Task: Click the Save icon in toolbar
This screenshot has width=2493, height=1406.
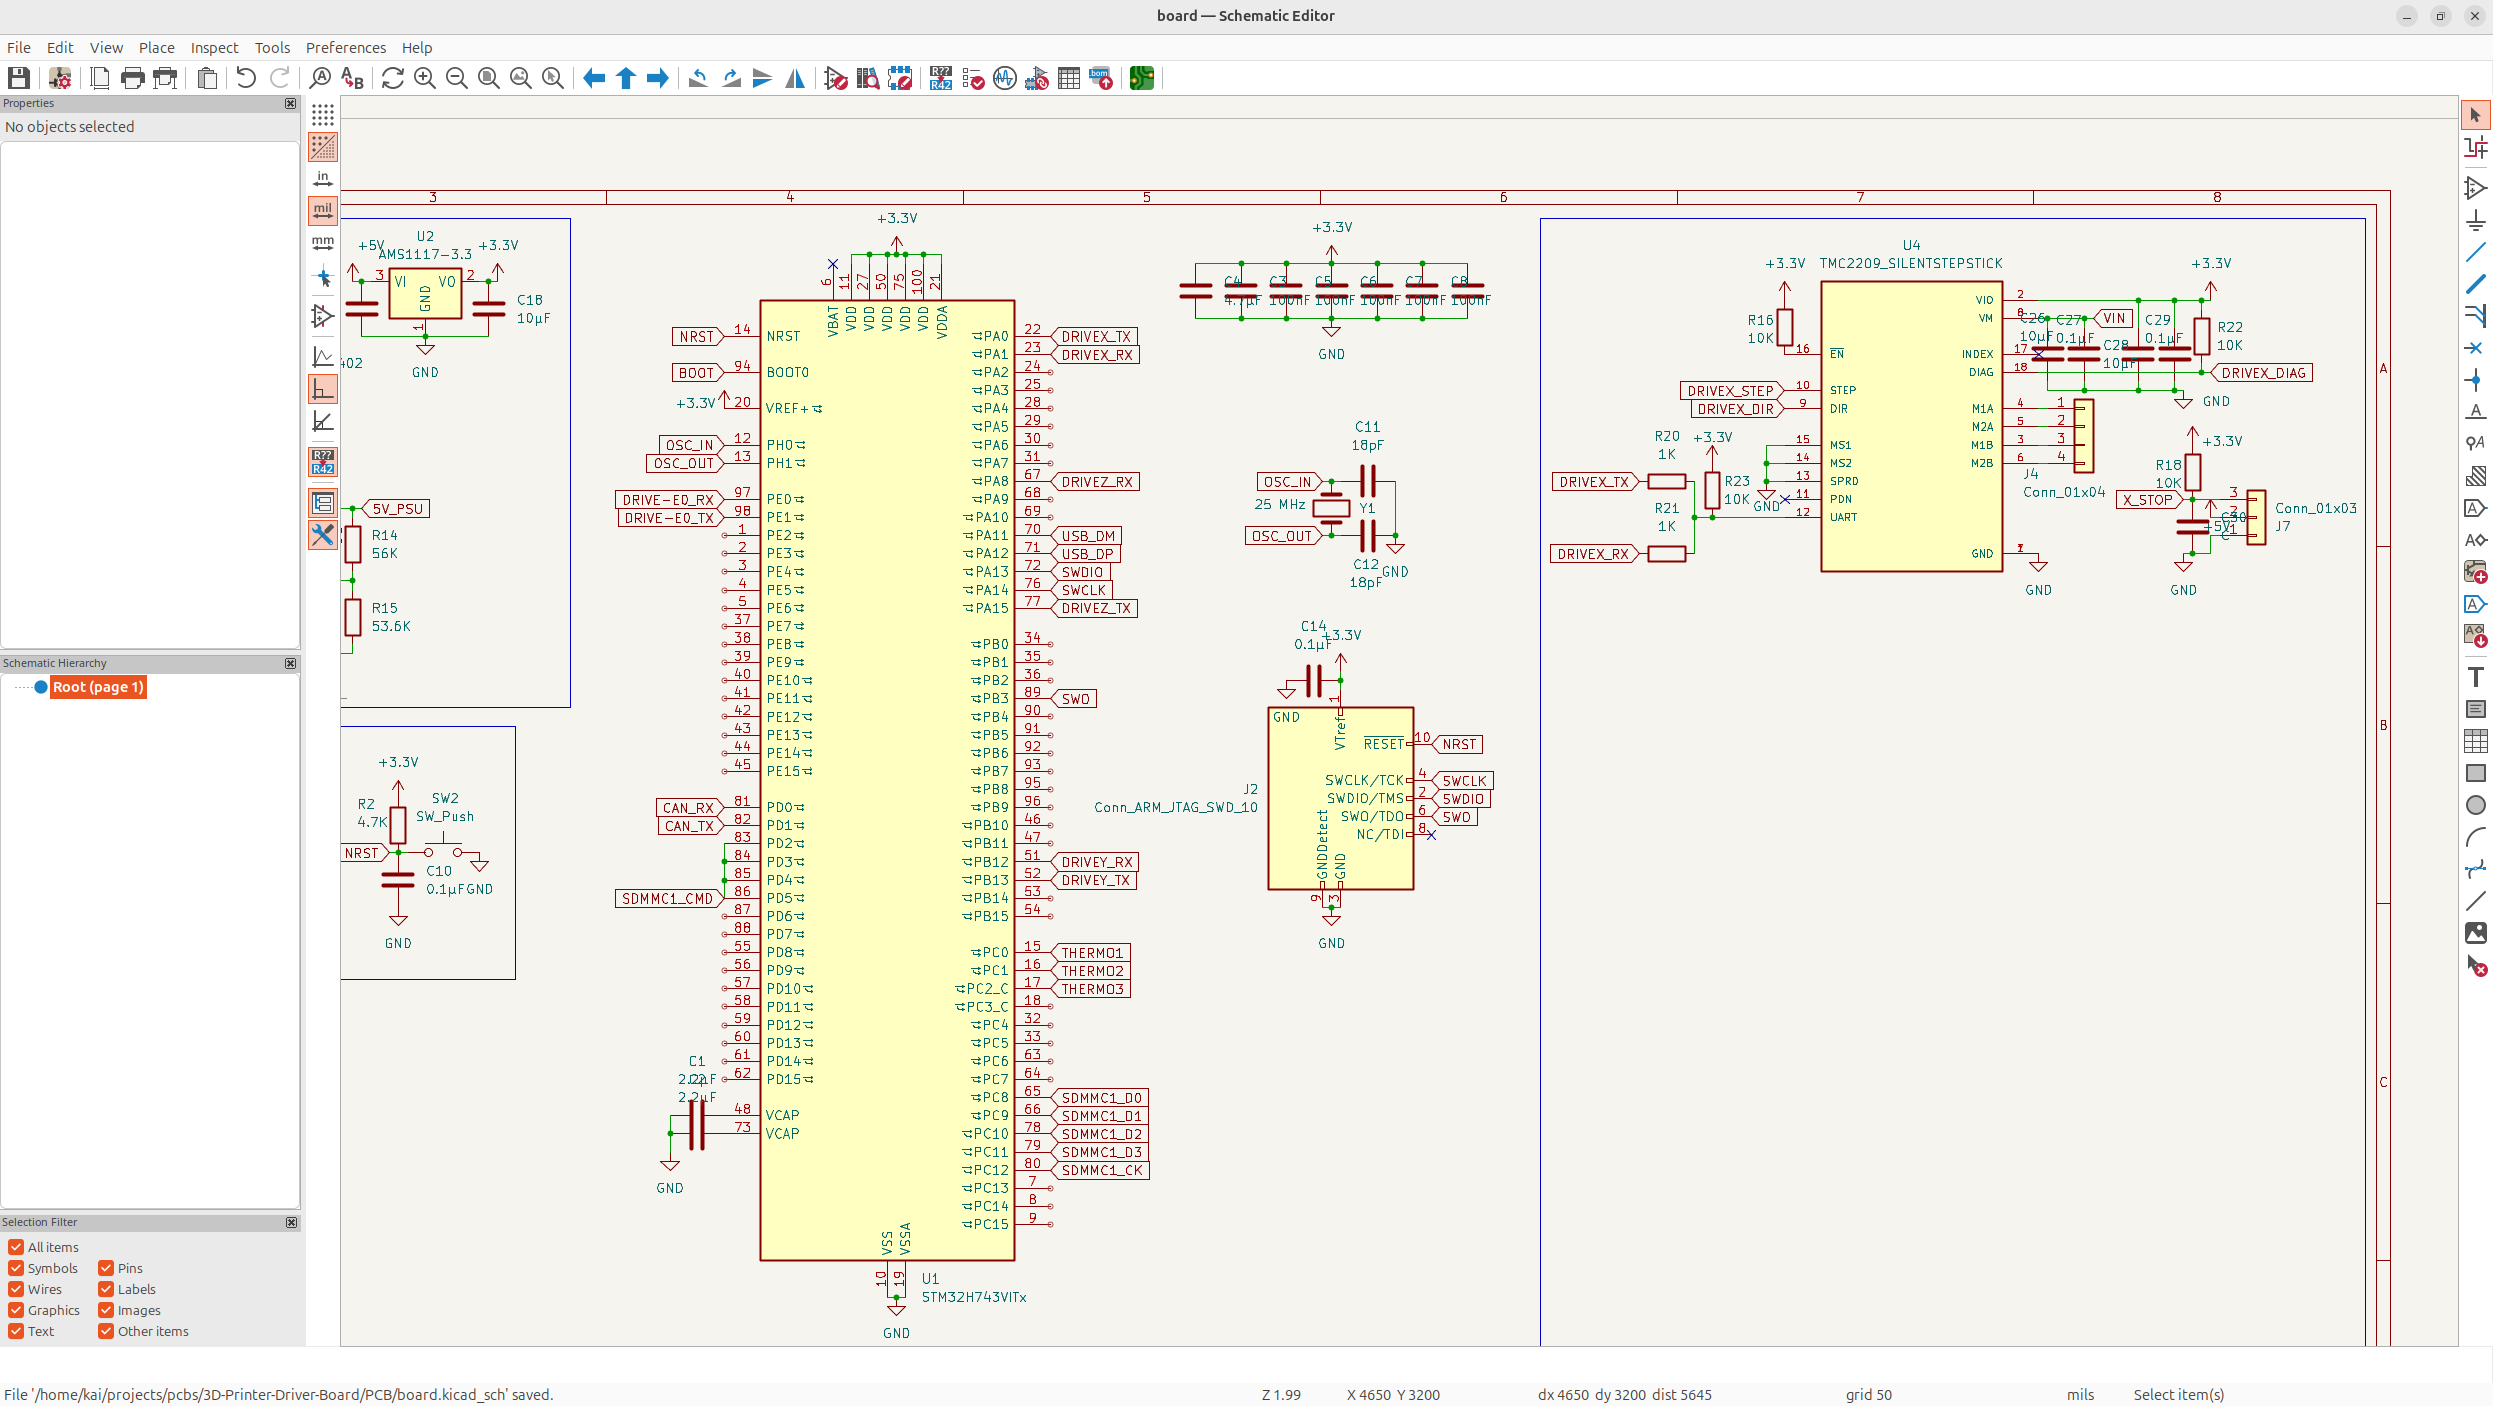Action: [18, 78]
